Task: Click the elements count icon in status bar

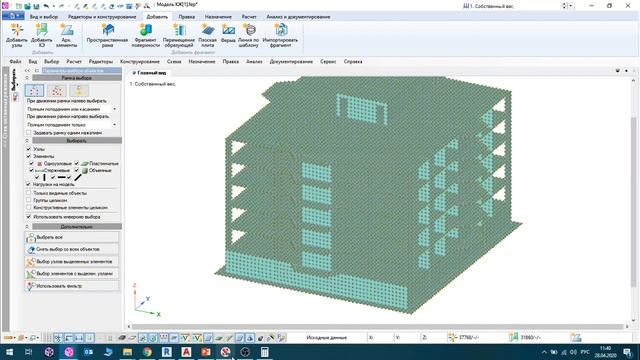Action: click(513, 337)
